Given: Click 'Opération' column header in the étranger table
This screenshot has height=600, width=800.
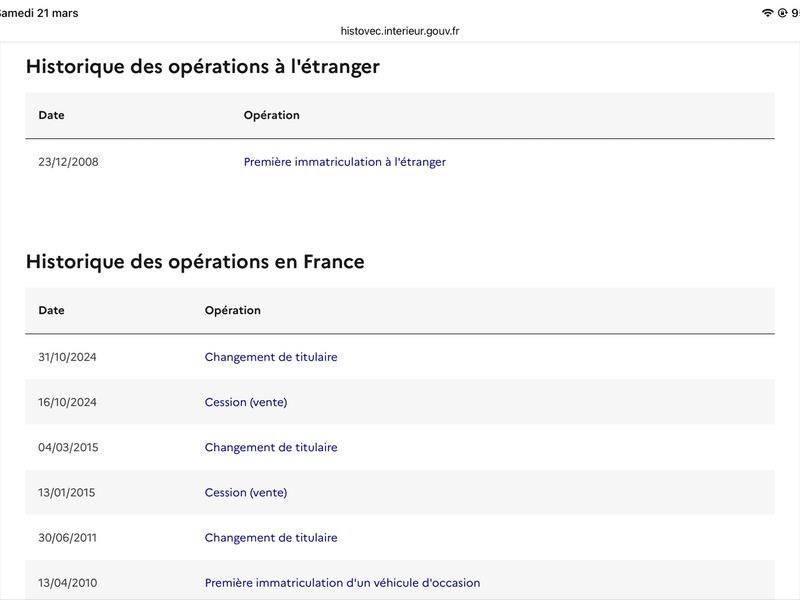Looking at the screenshot, I should click(271, 115).
